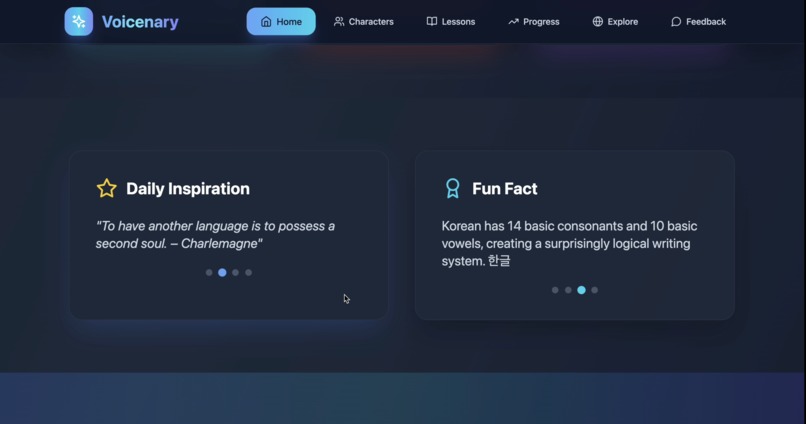Click the Charlemagne quote text
806x424 pixels.
click(x=215, y=234)
